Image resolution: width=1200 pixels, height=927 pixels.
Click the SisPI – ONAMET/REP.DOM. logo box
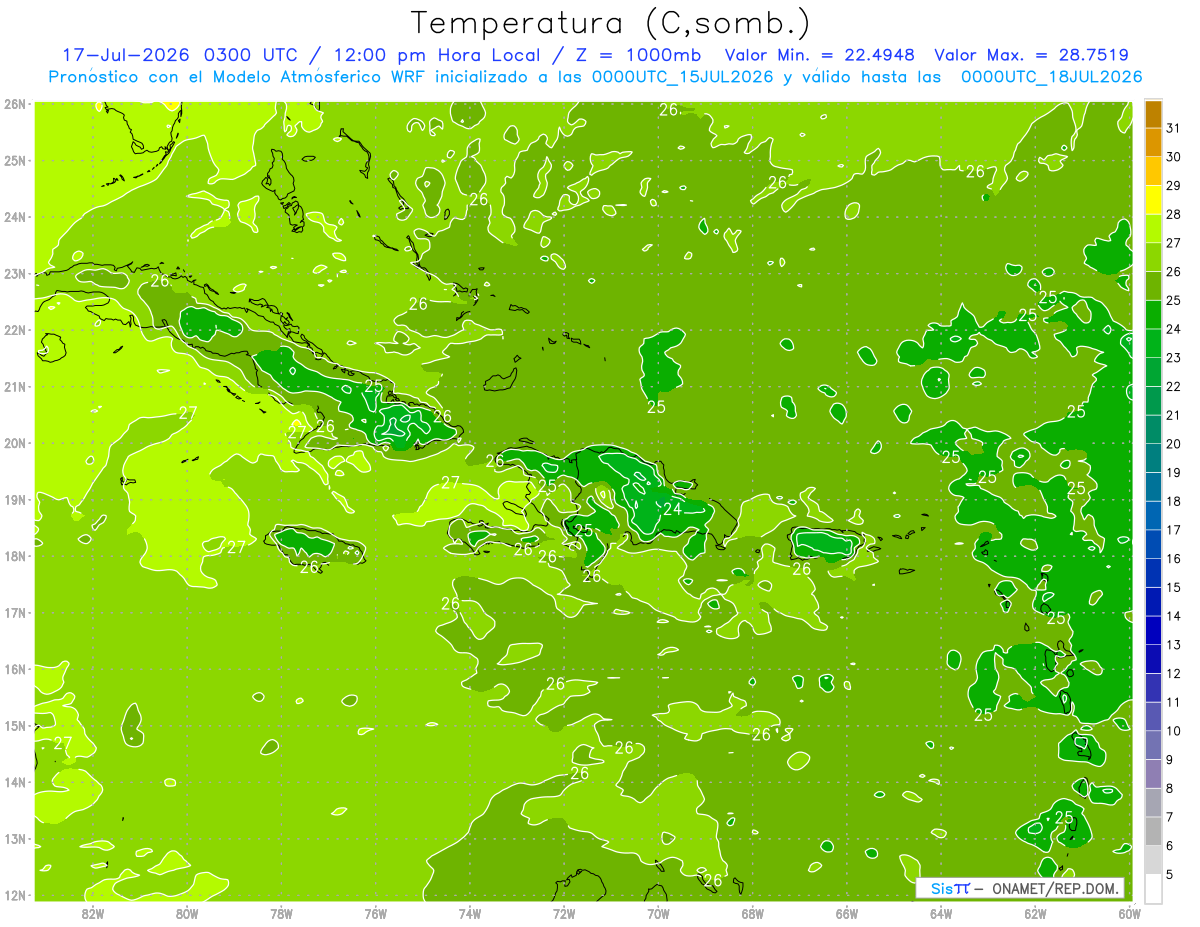[x=1020, y=888]
